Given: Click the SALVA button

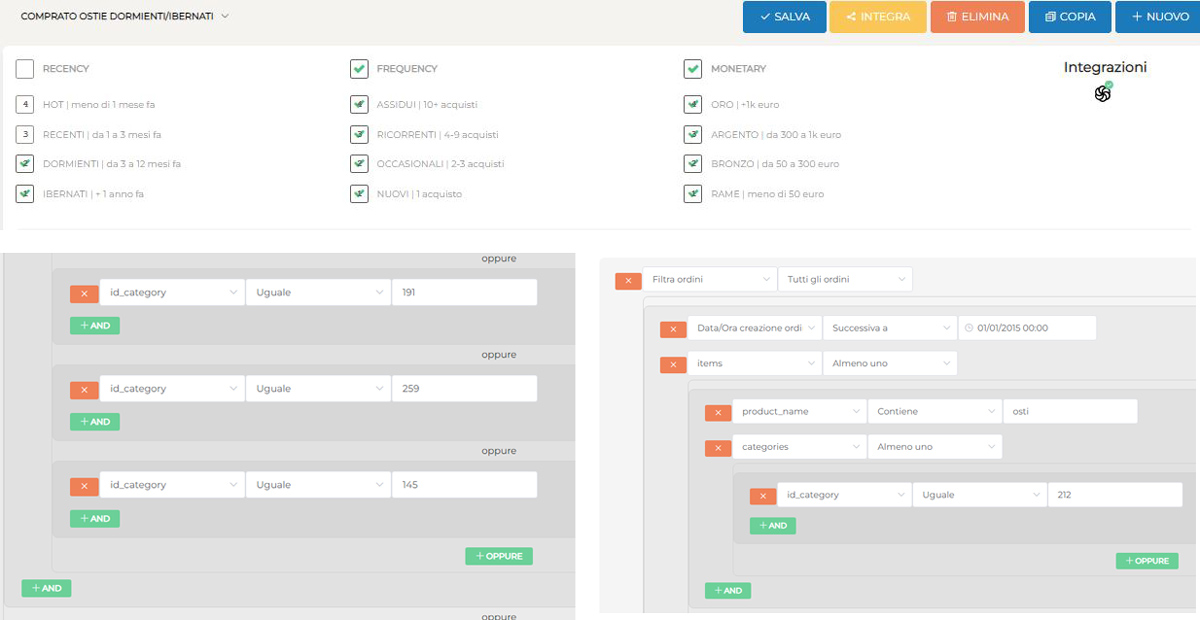Looking at the screenshot, I should (x=784, y=17).
